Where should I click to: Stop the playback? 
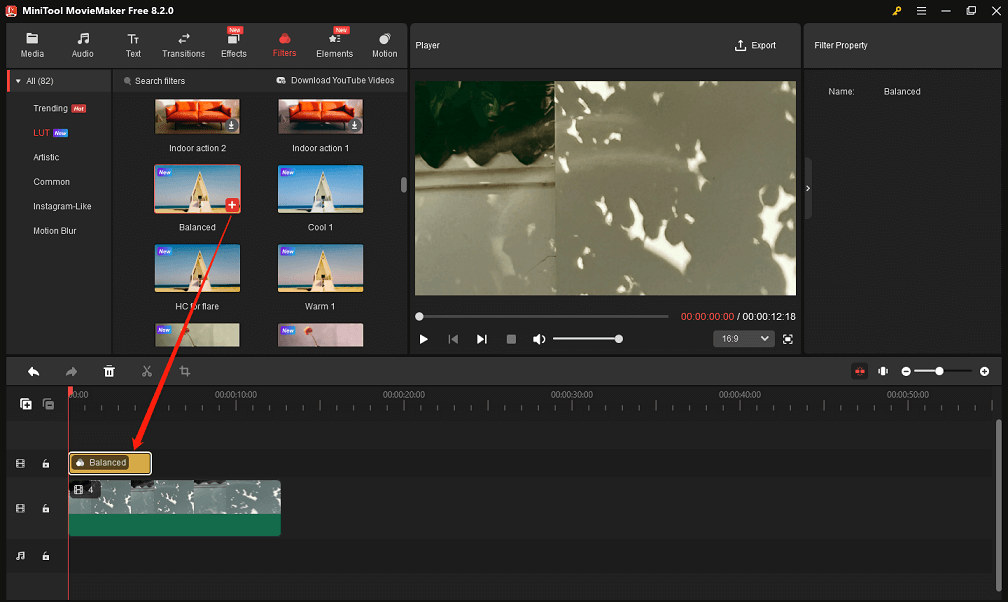point(511,339)
